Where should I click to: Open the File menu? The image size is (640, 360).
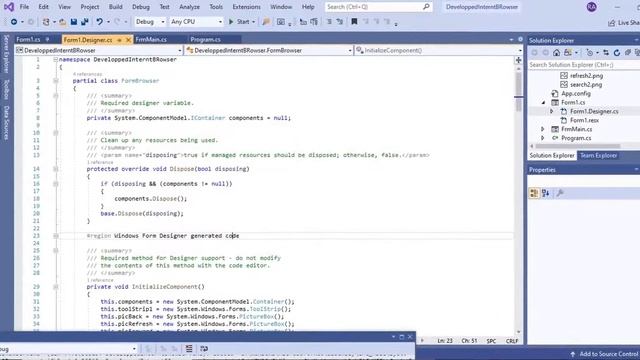click(x=24, y=7)
